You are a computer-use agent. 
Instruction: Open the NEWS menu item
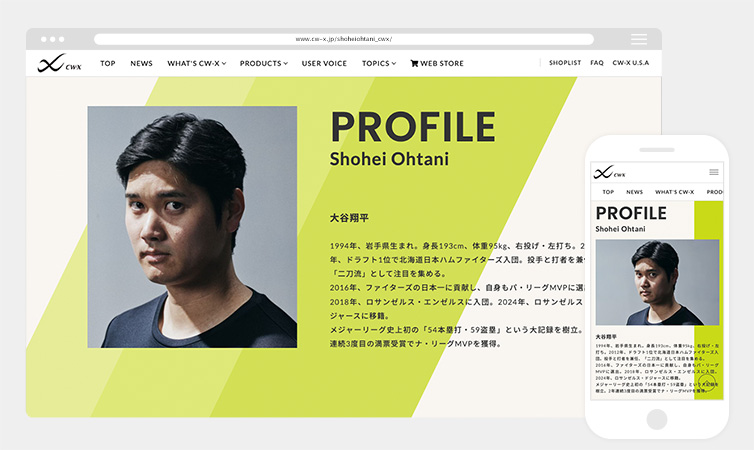point(141,63)
